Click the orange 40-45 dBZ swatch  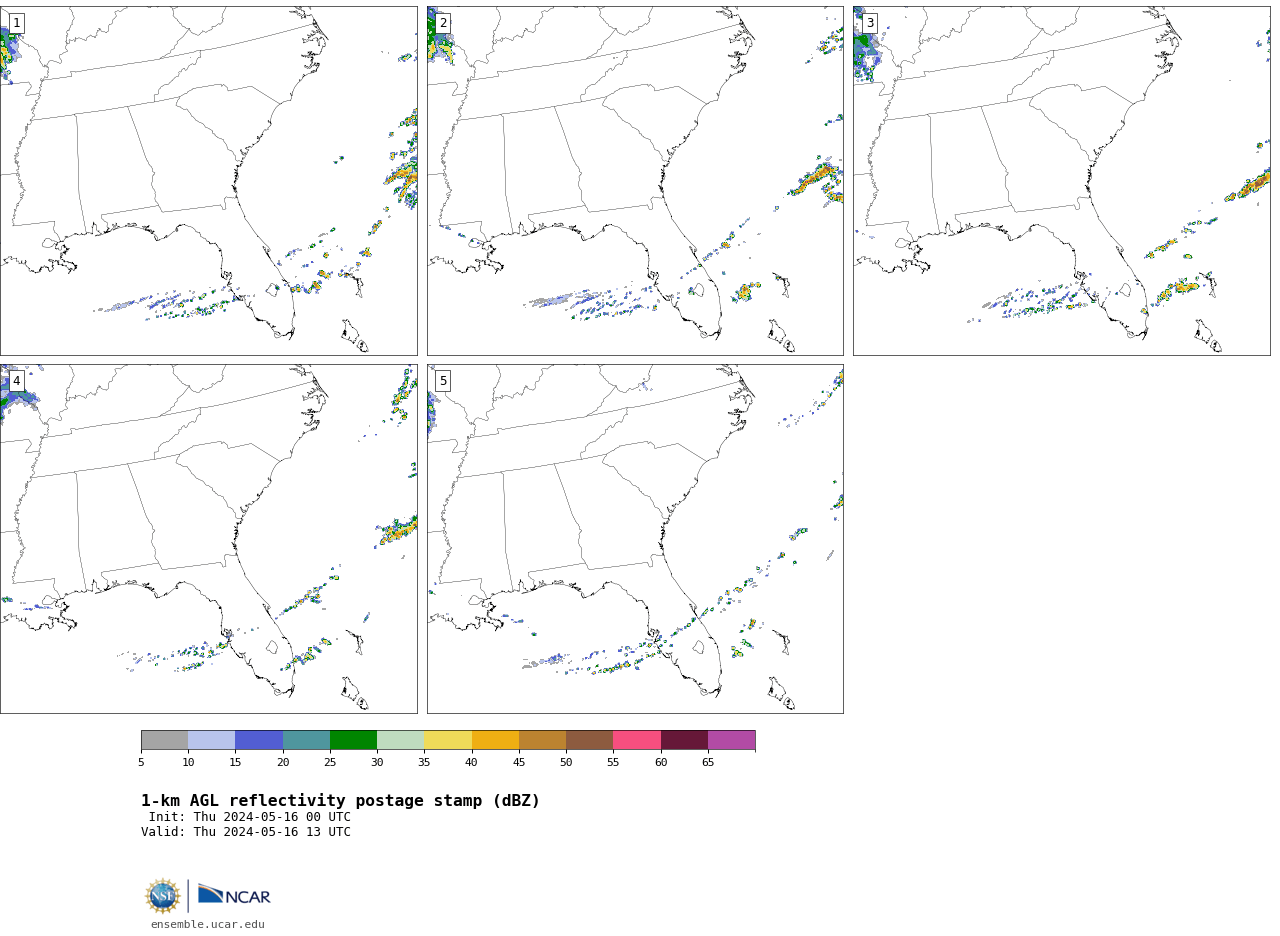pyautogui.click(x=495, y=740)
